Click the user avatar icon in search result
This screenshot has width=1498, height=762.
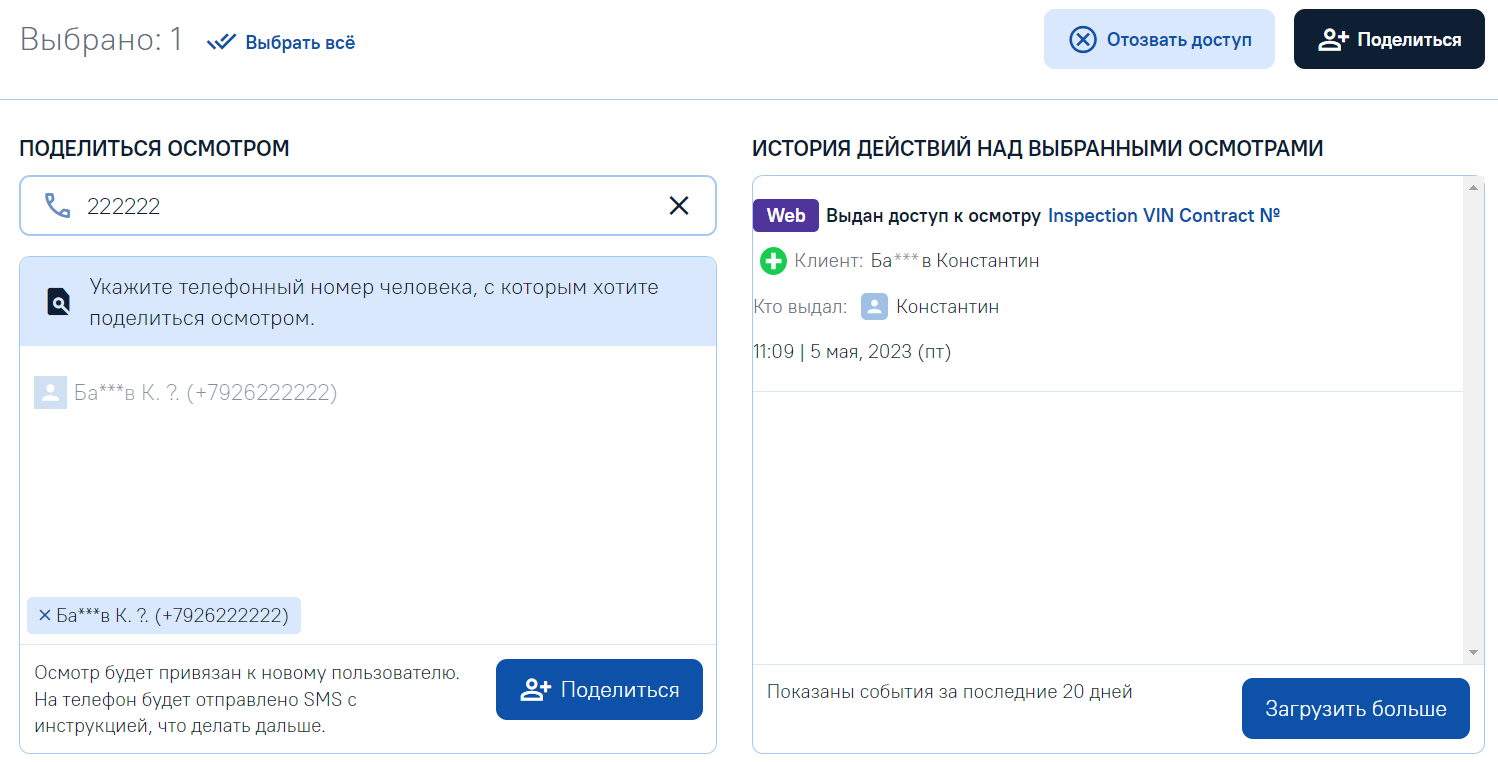click(50, 392)
